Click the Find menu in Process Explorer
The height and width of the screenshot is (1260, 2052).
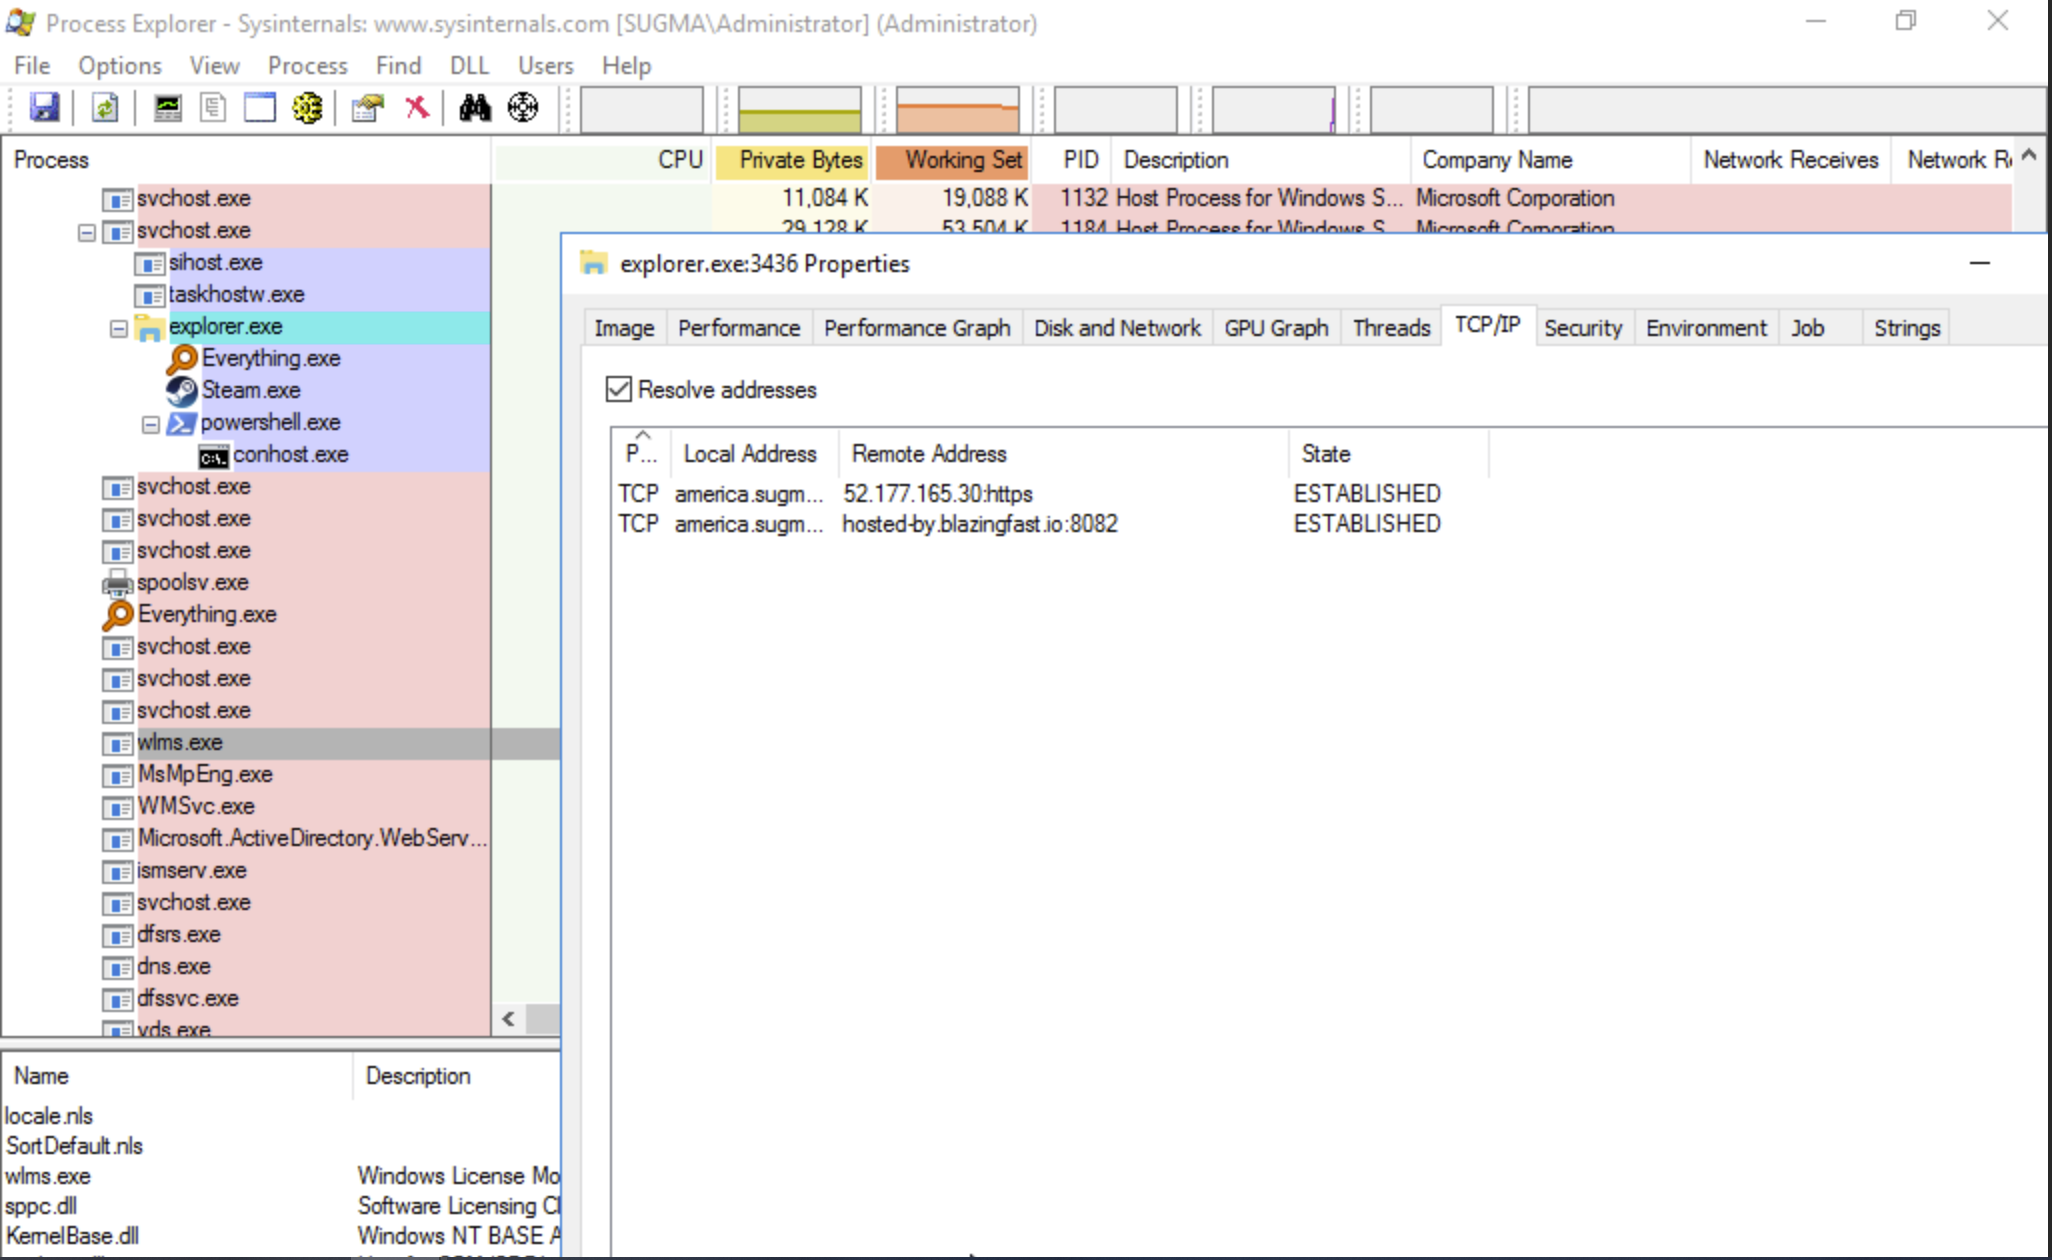[397, 66]
